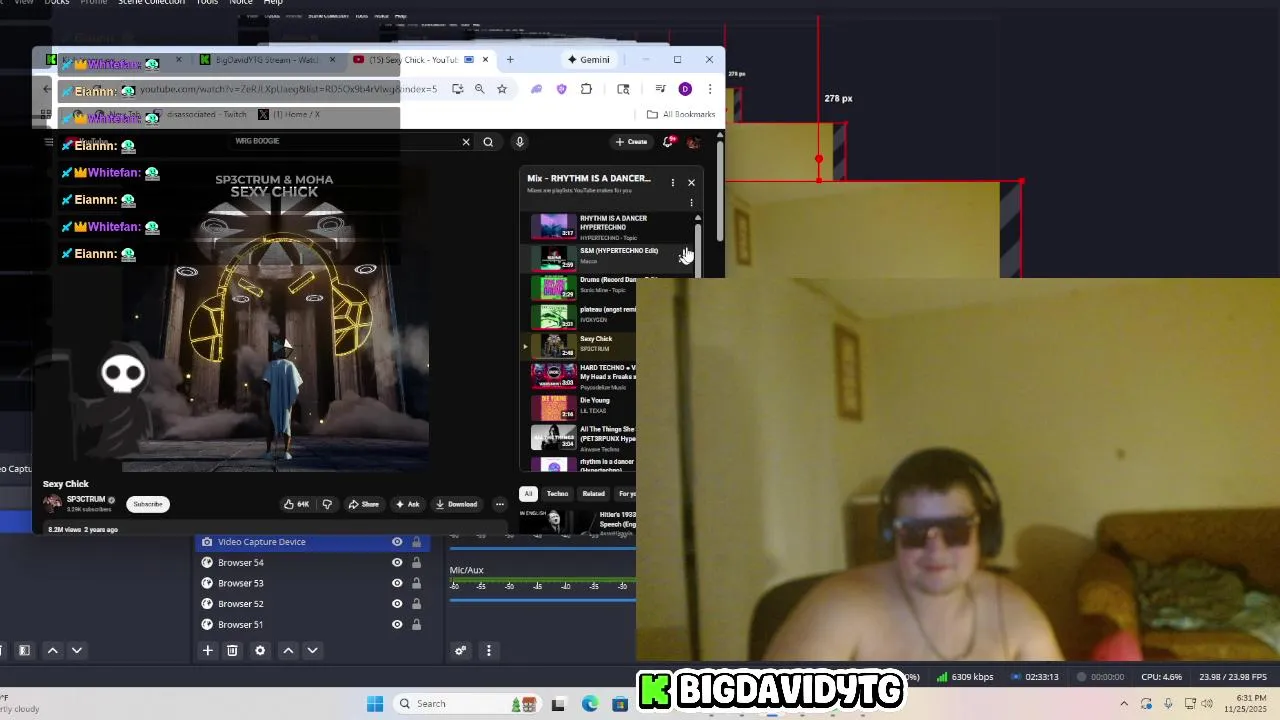
Task: Open audio mixer three-dot menu
Action: pos(489,650)
